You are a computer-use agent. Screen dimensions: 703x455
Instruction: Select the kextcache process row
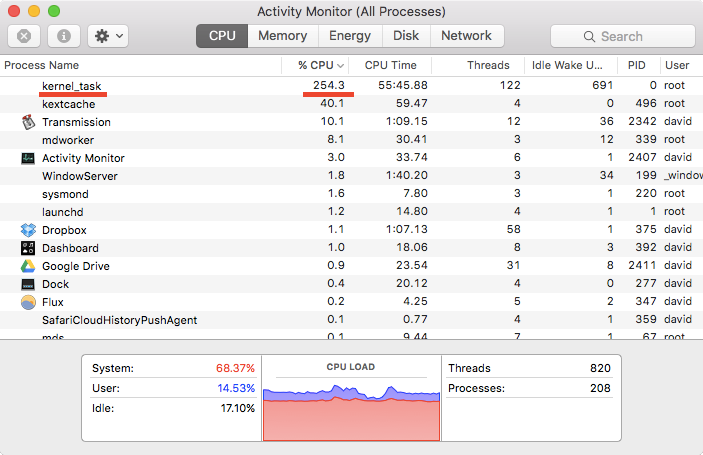point(352,104)
